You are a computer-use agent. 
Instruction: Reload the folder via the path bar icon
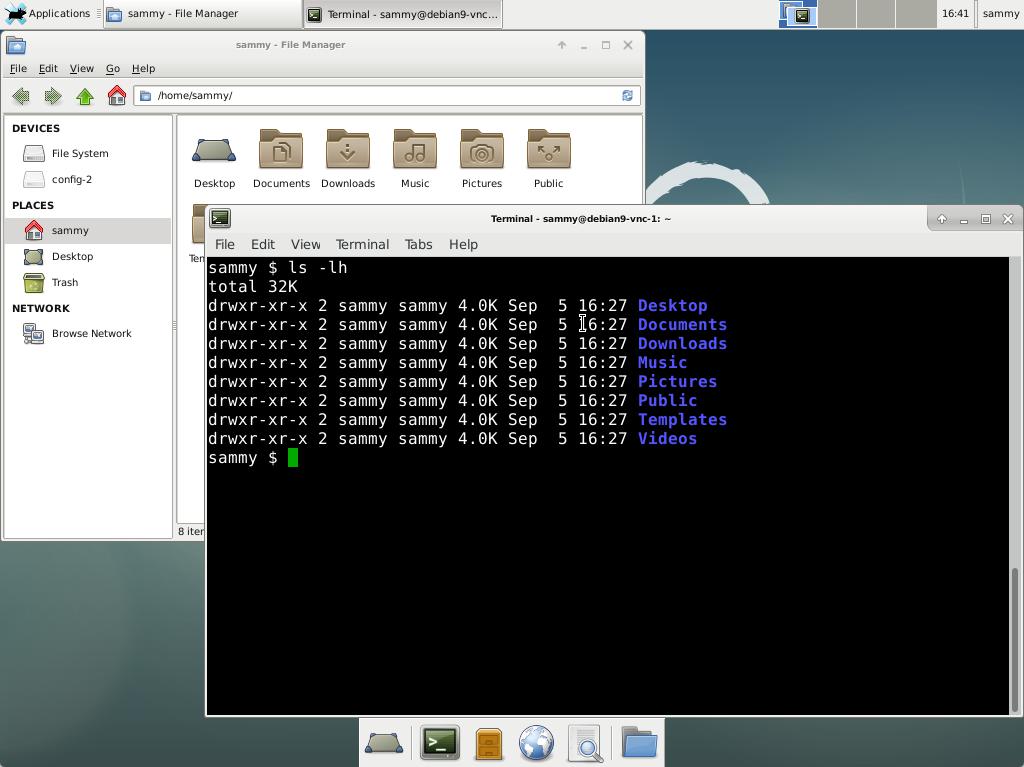tap(627, 96)
